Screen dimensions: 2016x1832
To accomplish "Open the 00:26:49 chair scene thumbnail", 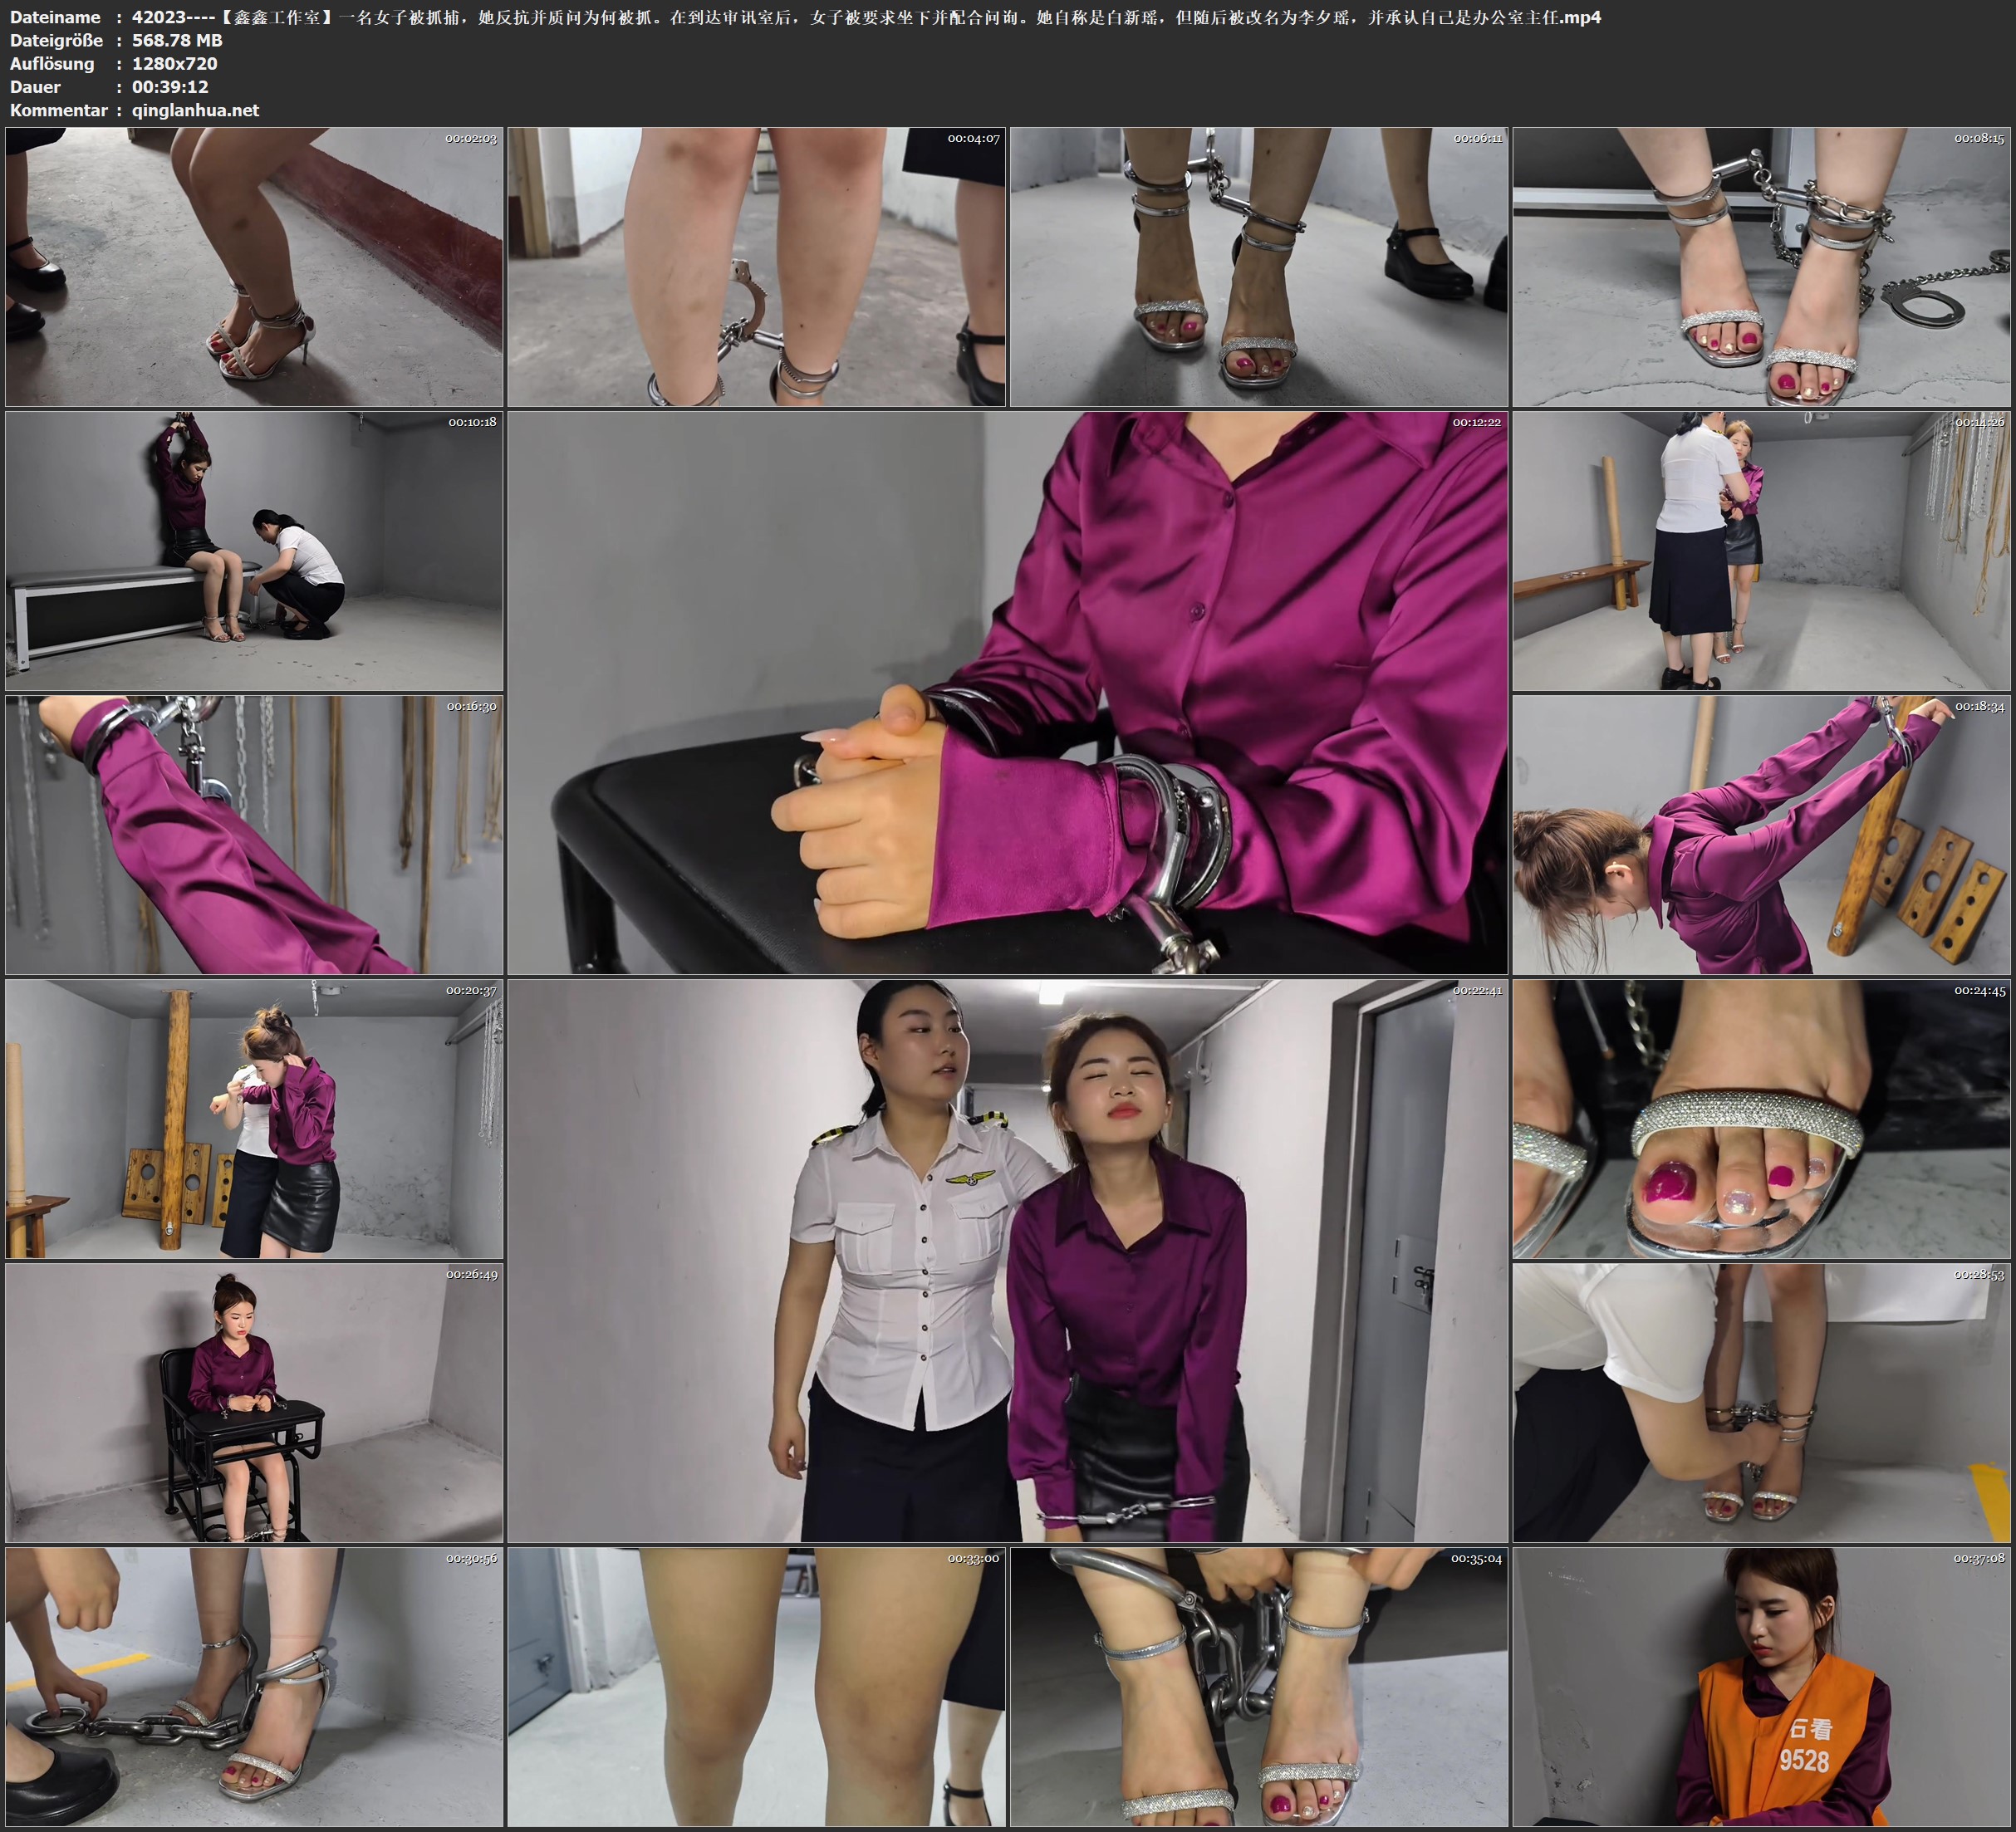I will point(254,1403).
